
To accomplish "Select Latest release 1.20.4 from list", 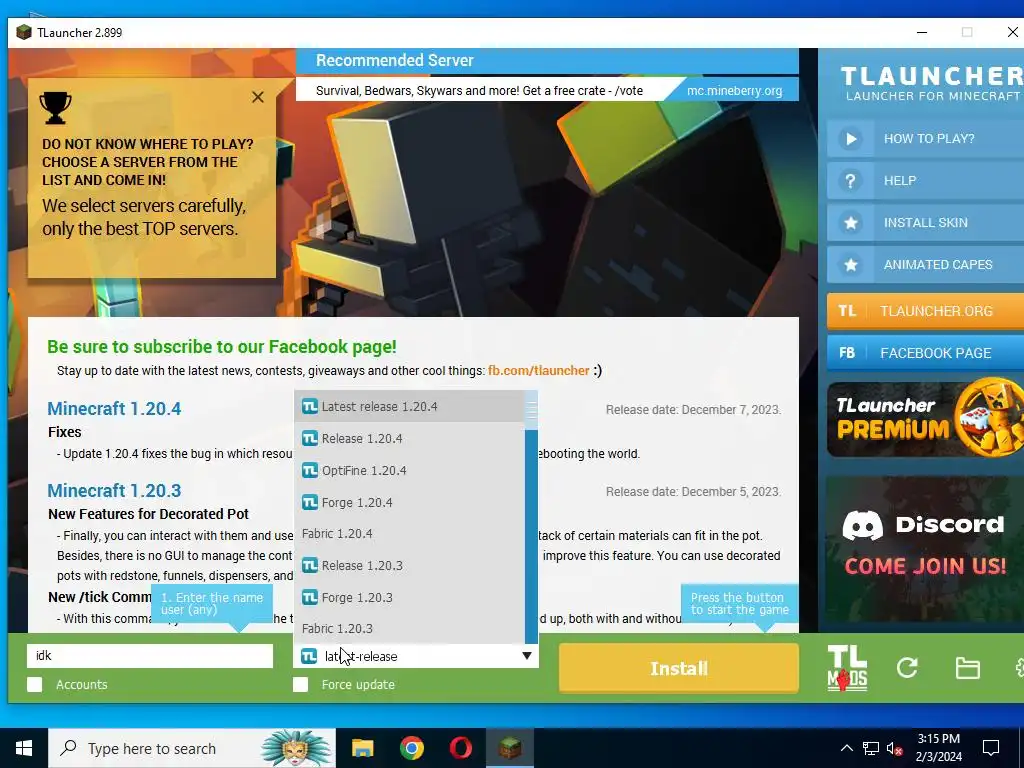I will (409, 406).
